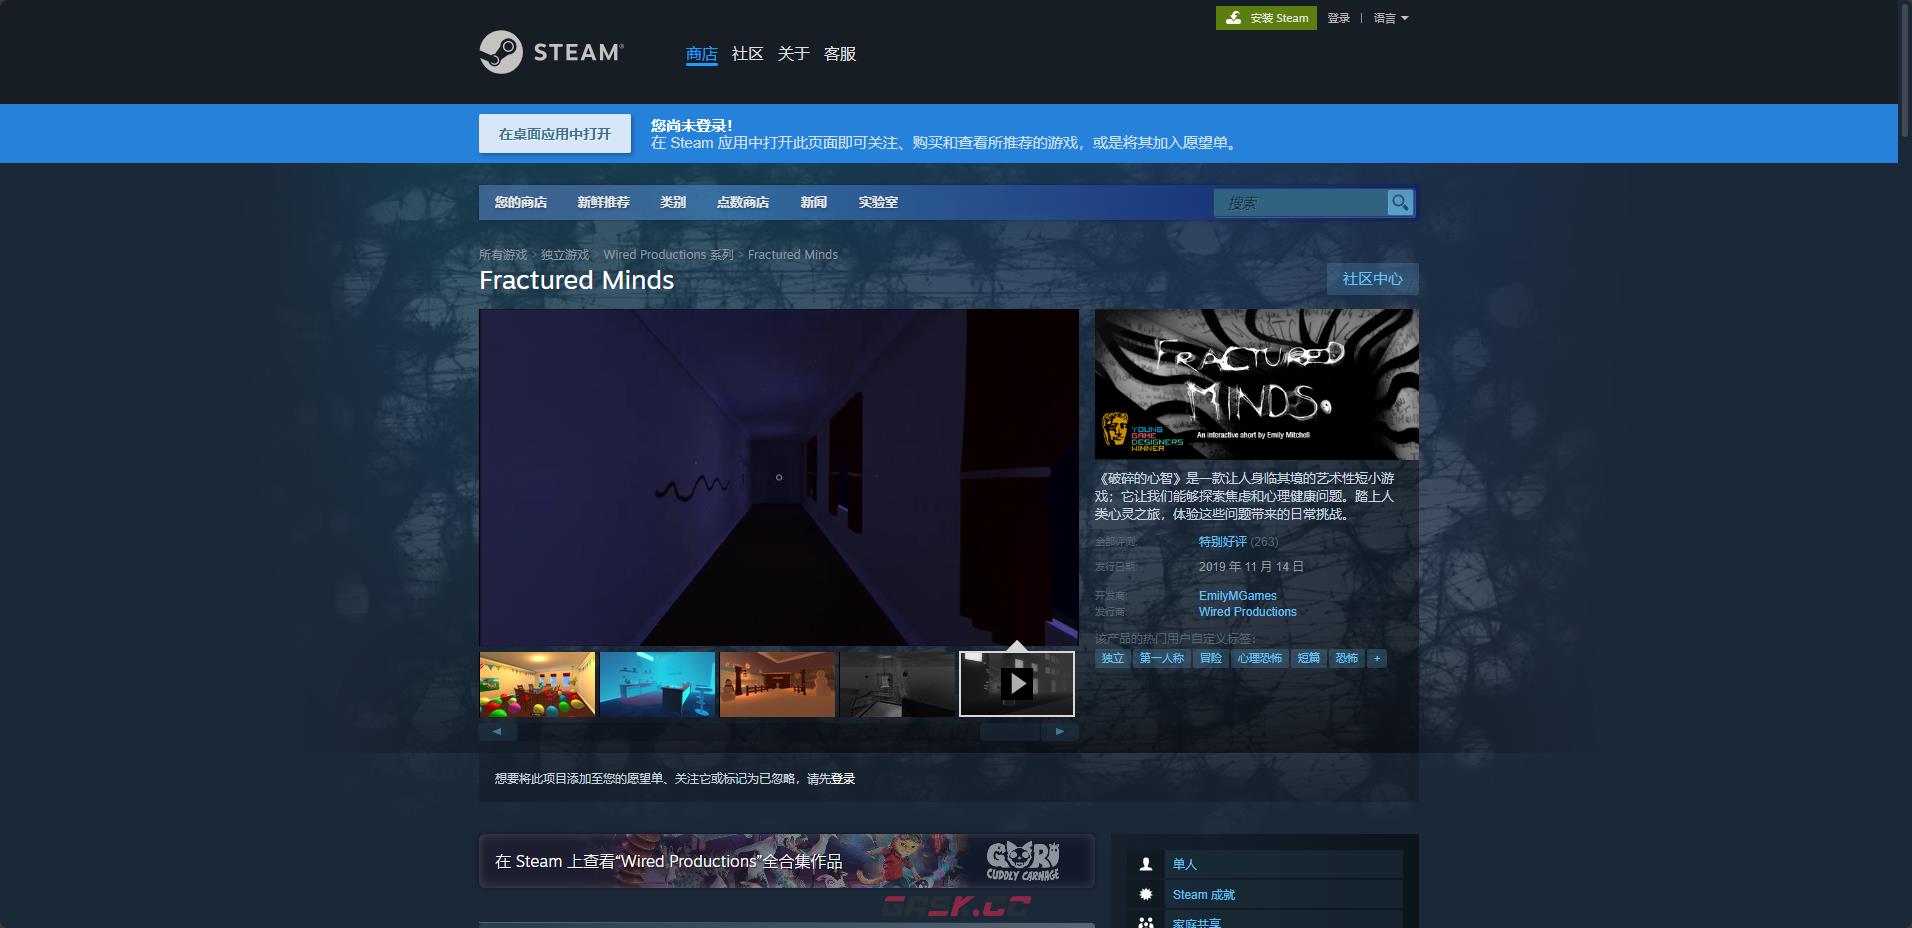Click the 社区中心 button
The width and height of the screenshot is (1912, 928).
[x=1372, y=279]
